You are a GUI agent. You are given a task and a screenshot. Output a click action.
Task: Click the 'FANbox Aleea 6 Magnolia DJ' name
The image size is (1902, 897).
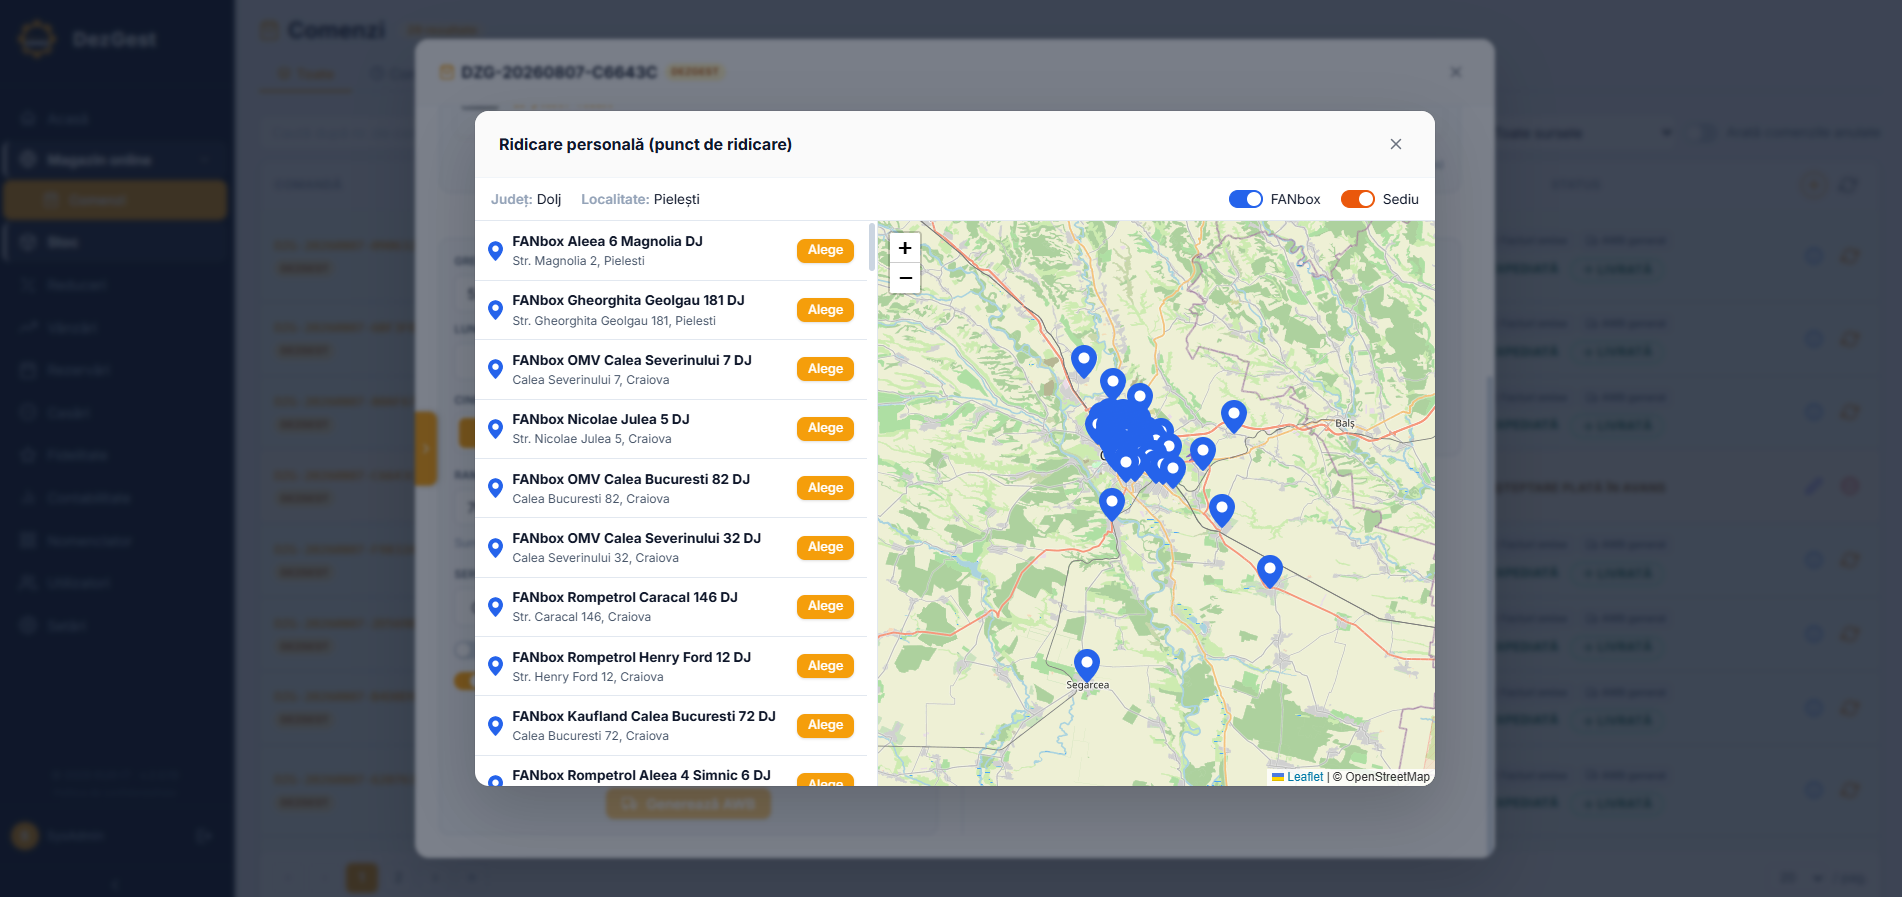(608, 241)
